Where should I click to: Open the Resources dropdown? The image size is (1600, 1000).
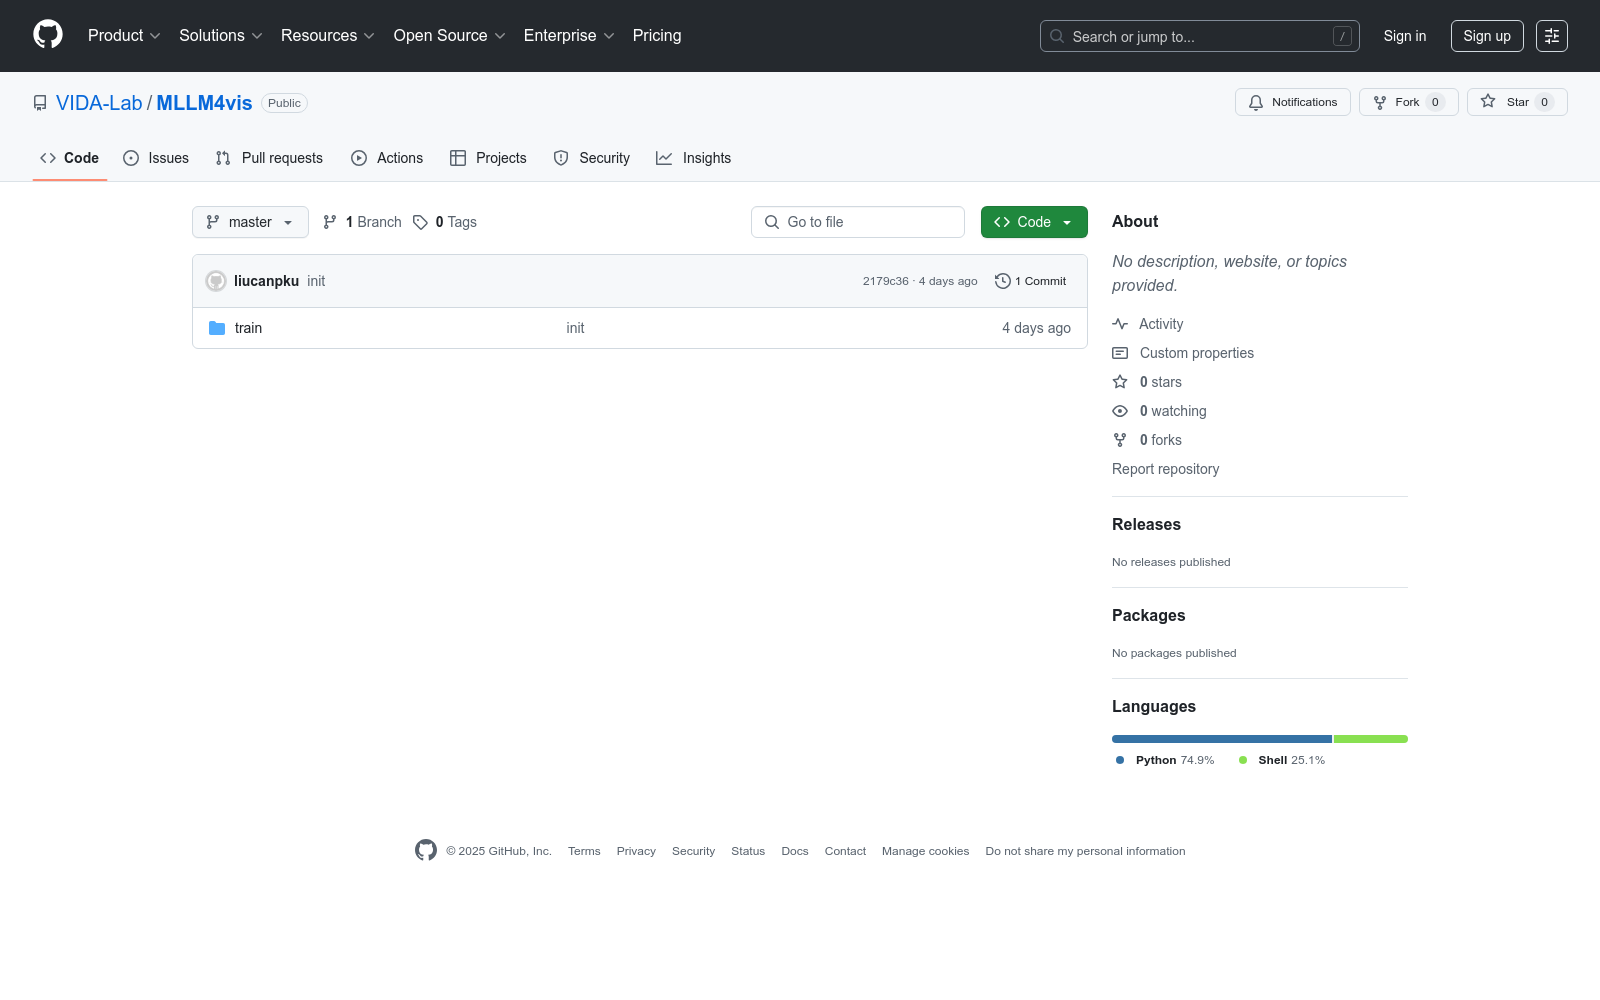[328, 36]
